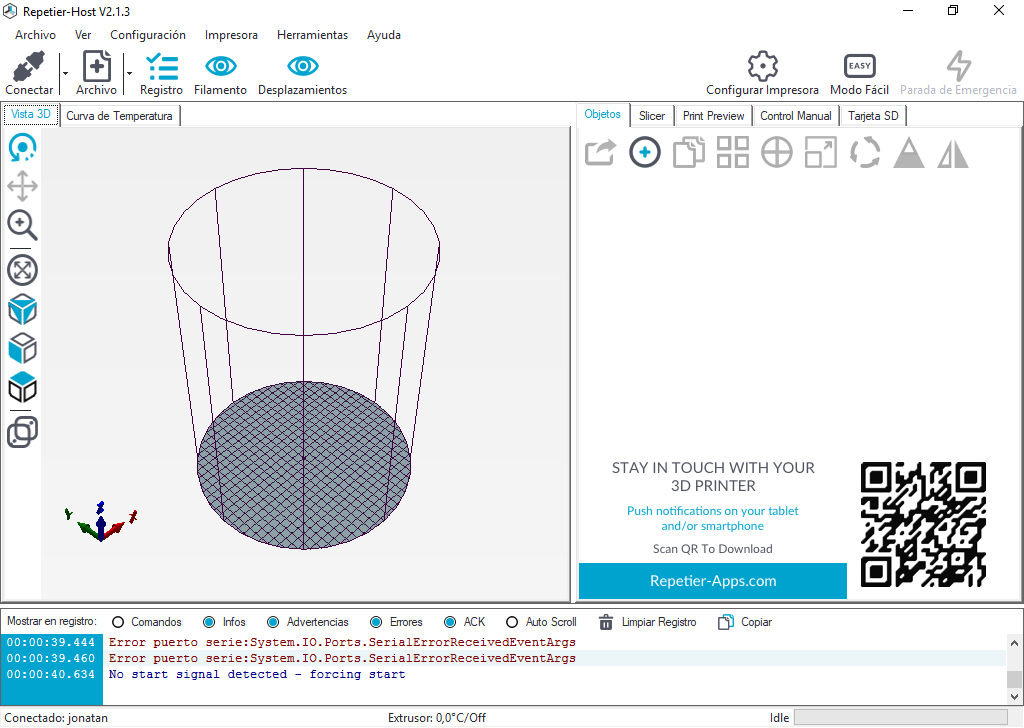Expand the Conectar dropdown arrow
The image size is (1024, 728).
pyautogui.click(x=65, y=73)
